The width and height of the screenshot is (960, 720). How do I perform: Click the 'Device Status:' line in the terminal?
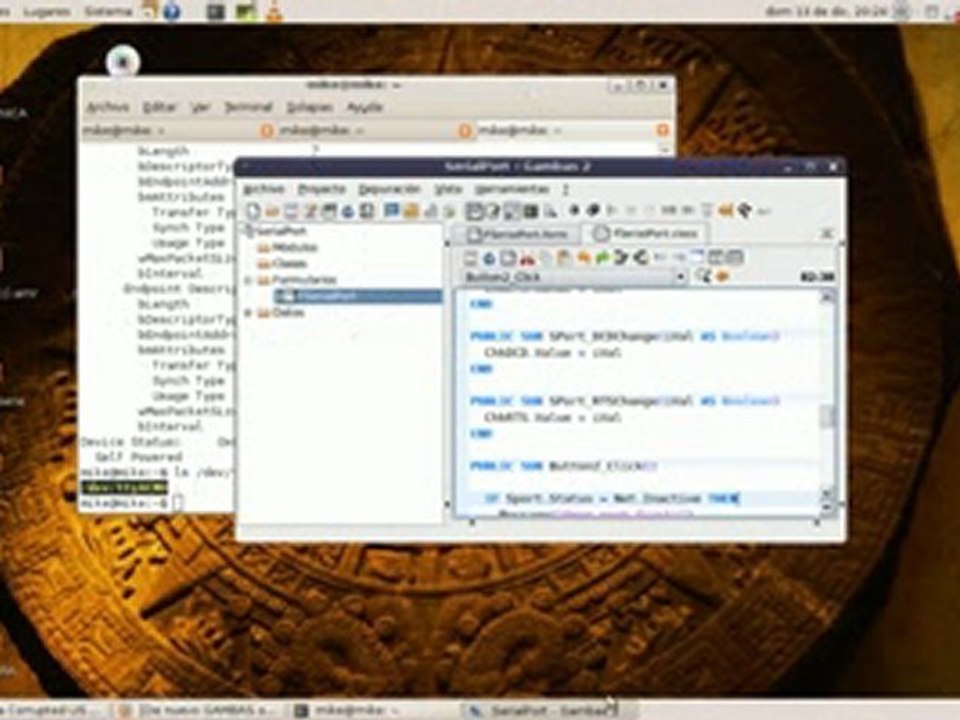tap(131, 441)
